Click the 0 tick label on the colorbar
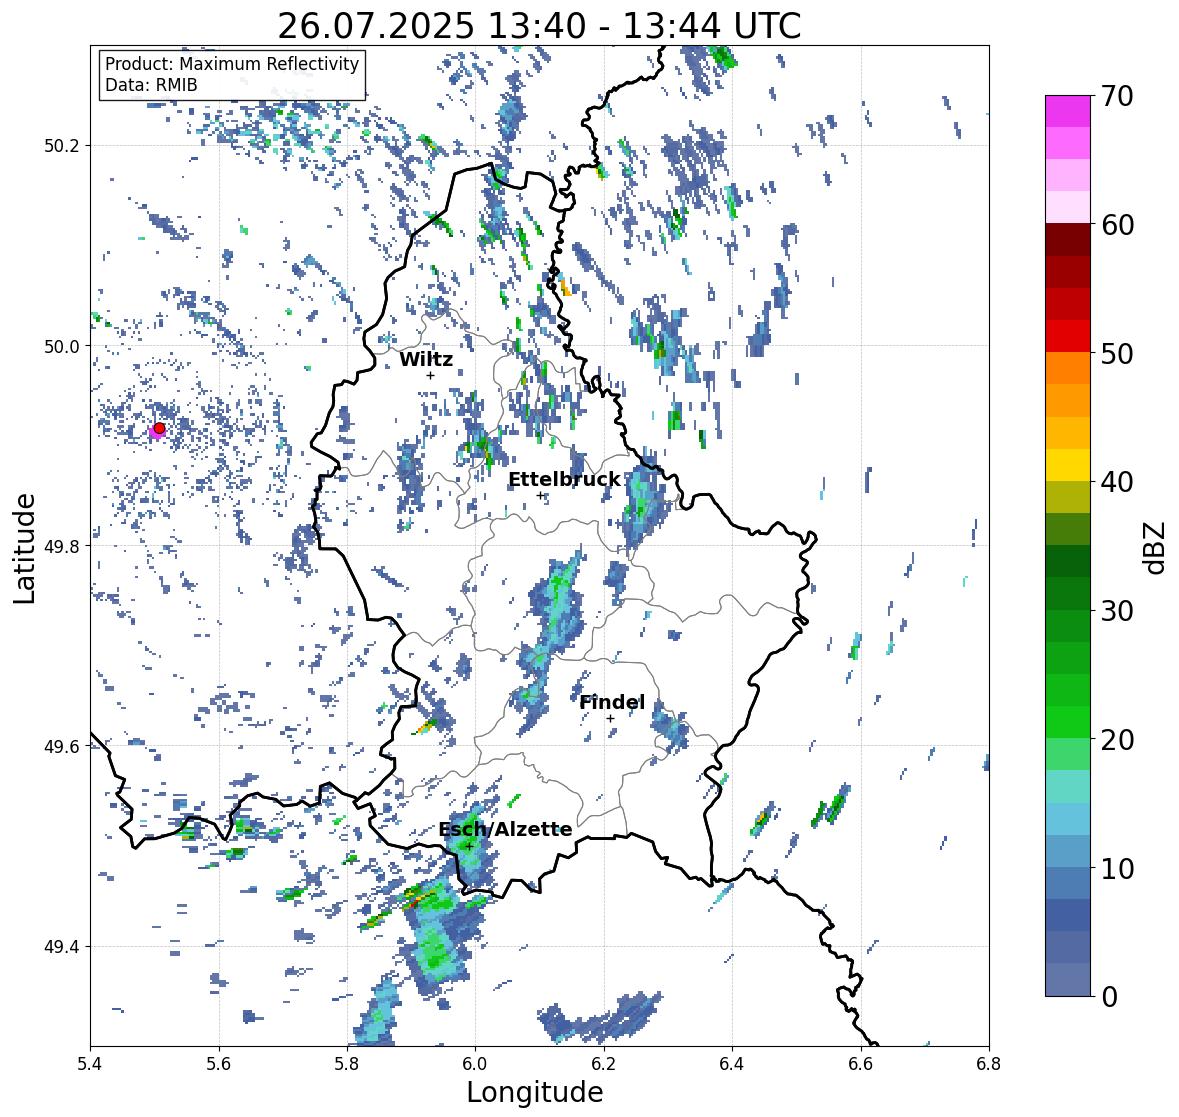This screenshot has width=1179, height=1117. 1109,997
